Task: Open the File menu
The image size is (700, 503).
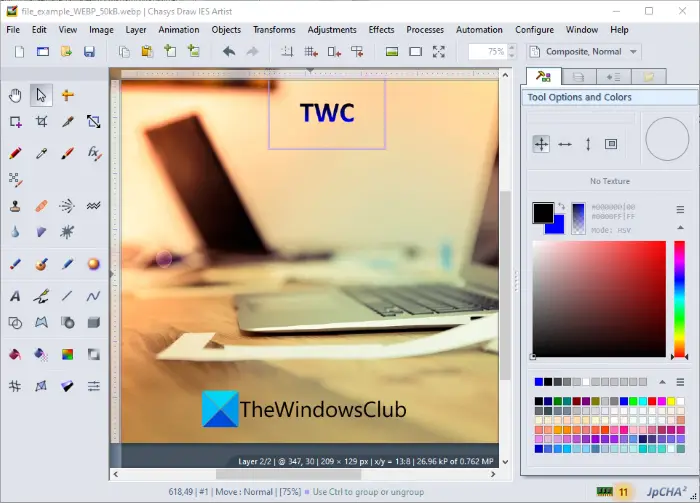Action: pos(13,29)
